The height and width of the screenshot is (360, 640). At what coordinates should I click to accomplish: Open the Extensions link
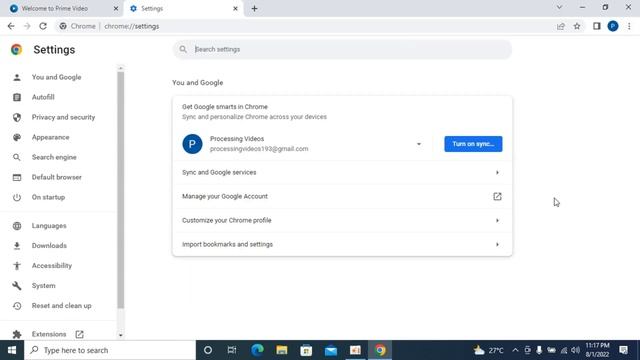pyautogui.click(x=49, y=334)
